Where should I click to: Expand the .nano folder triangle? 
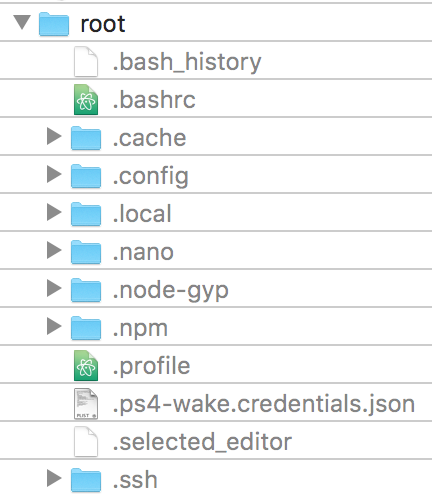tap(54, 250)
